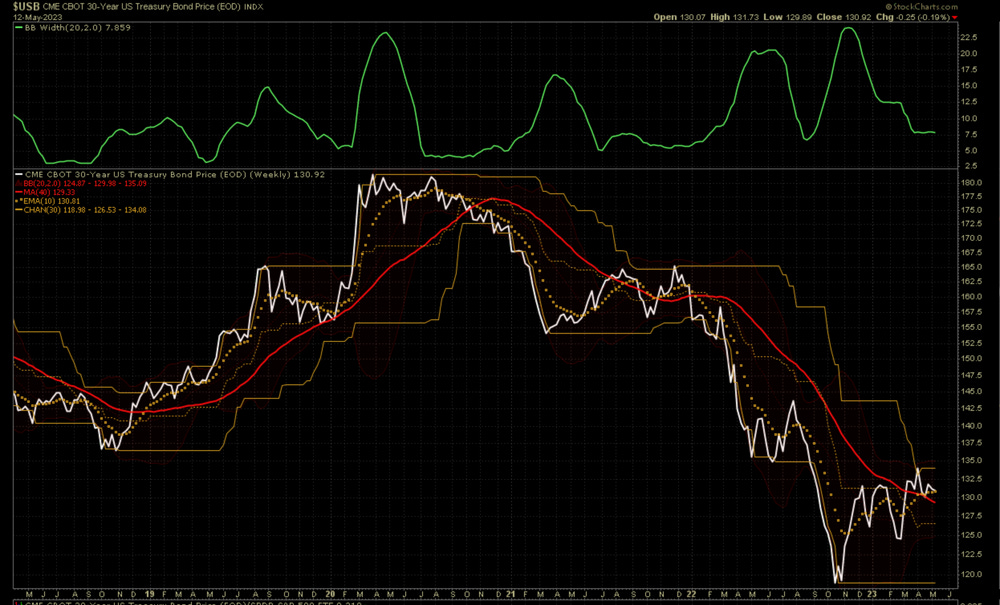Click the year 23 on time axis
1000x605 pixels.
click(x=871, y=594)
